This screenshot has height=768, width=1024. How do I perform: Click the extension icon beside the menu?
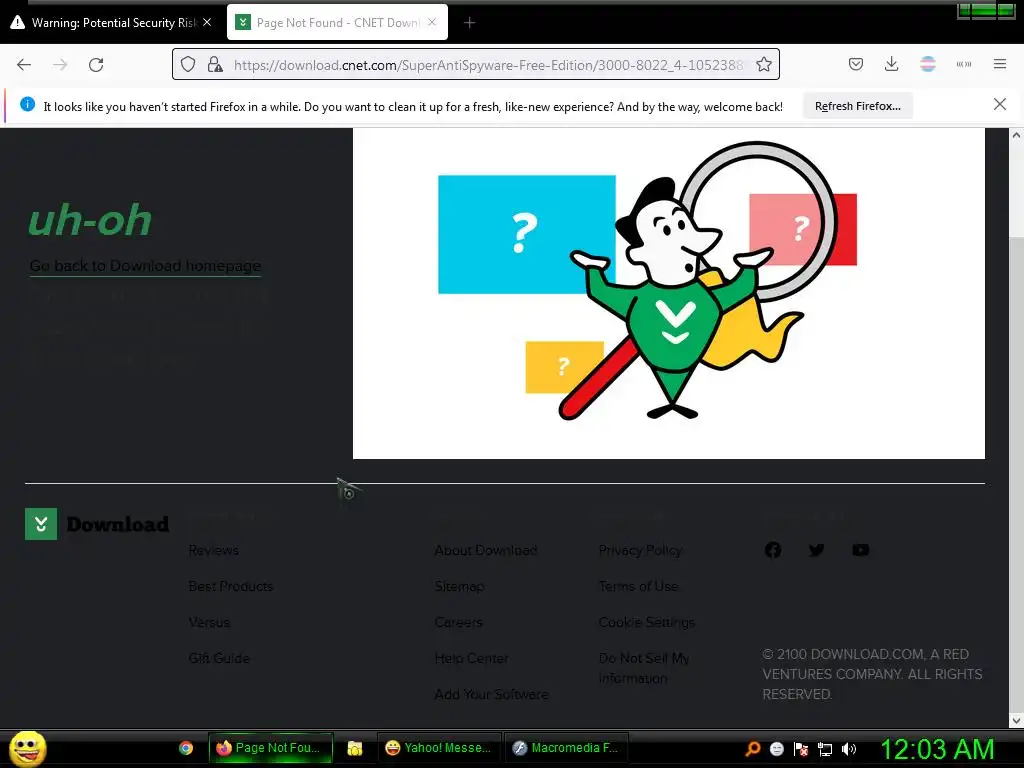point(964,64)
